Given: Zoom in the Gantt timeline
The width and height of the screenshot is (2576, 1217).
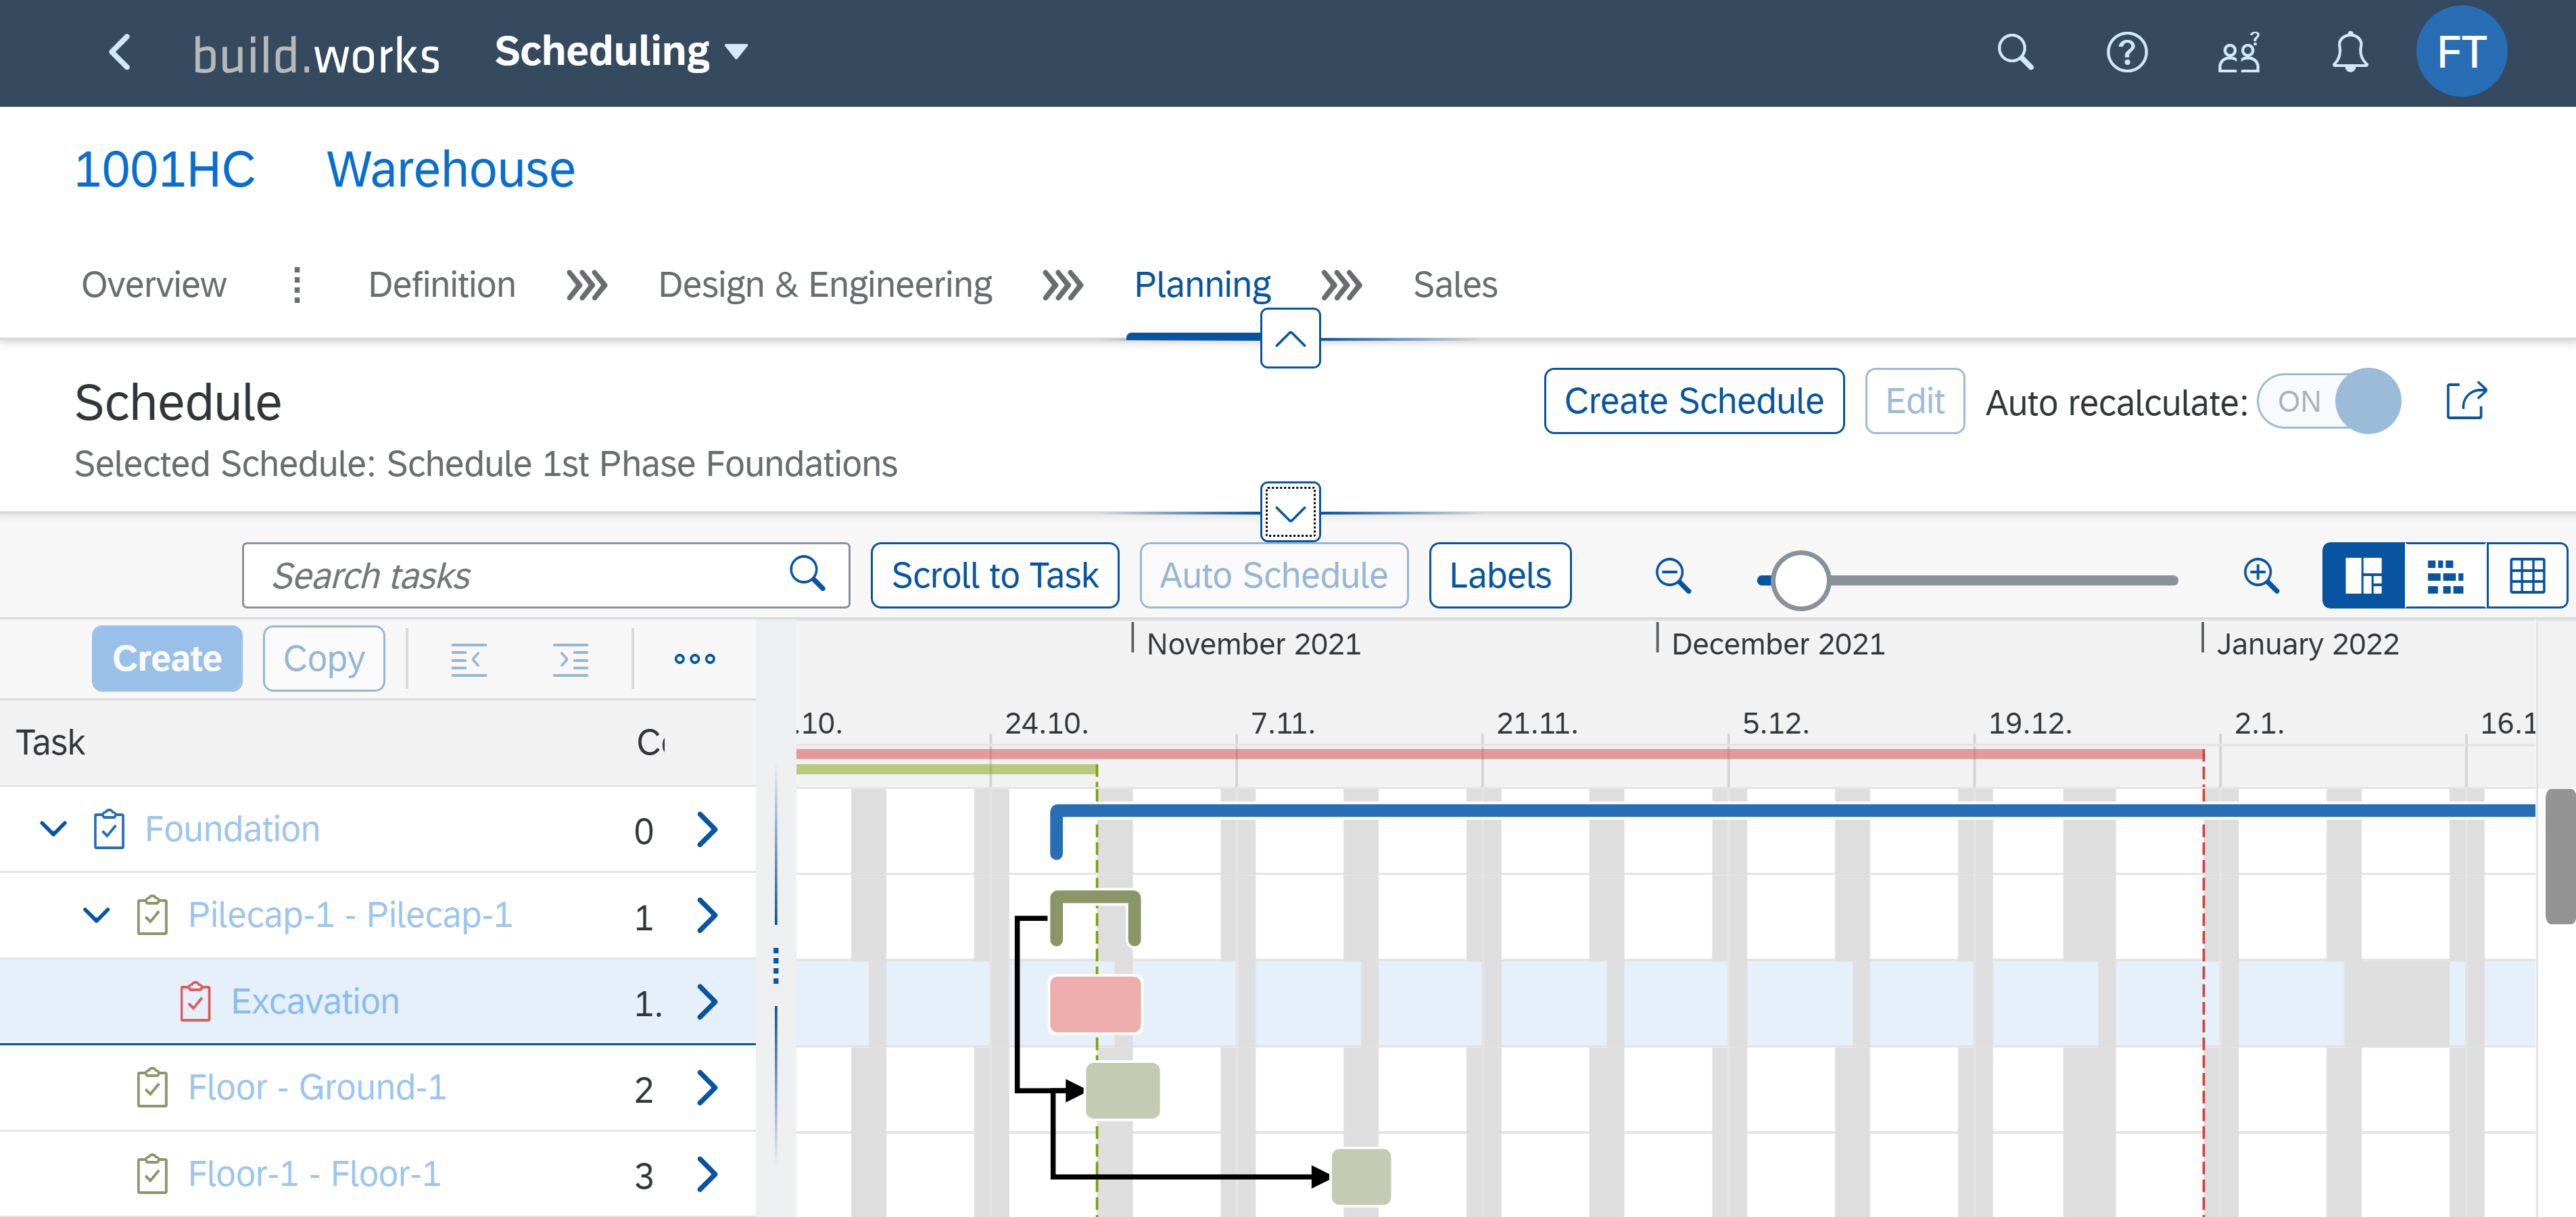Looking at the screenshot, I should (2261, 576).
